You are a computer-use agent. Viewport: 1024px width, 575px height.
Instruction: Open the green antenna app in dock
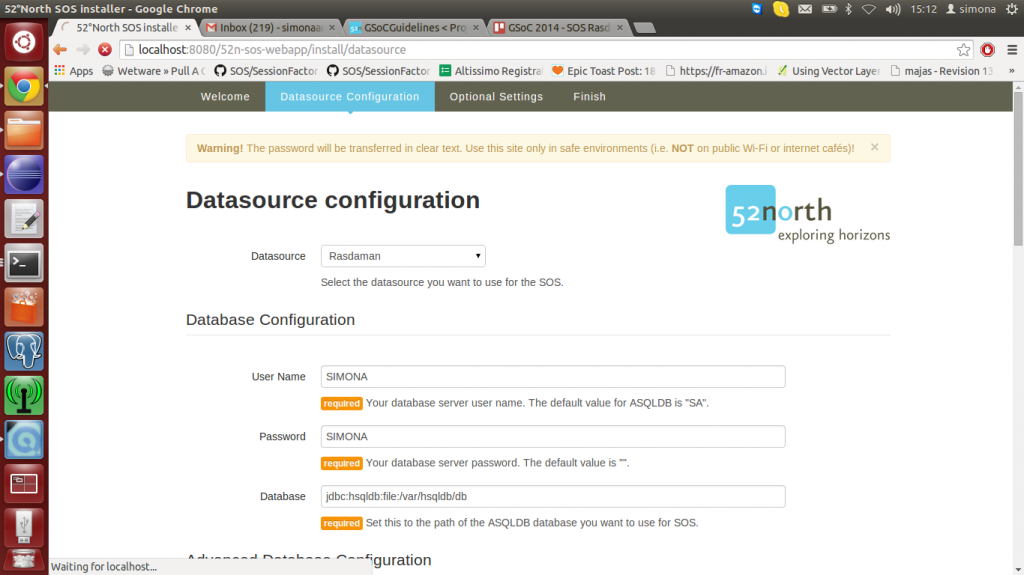tap(24, 395)
